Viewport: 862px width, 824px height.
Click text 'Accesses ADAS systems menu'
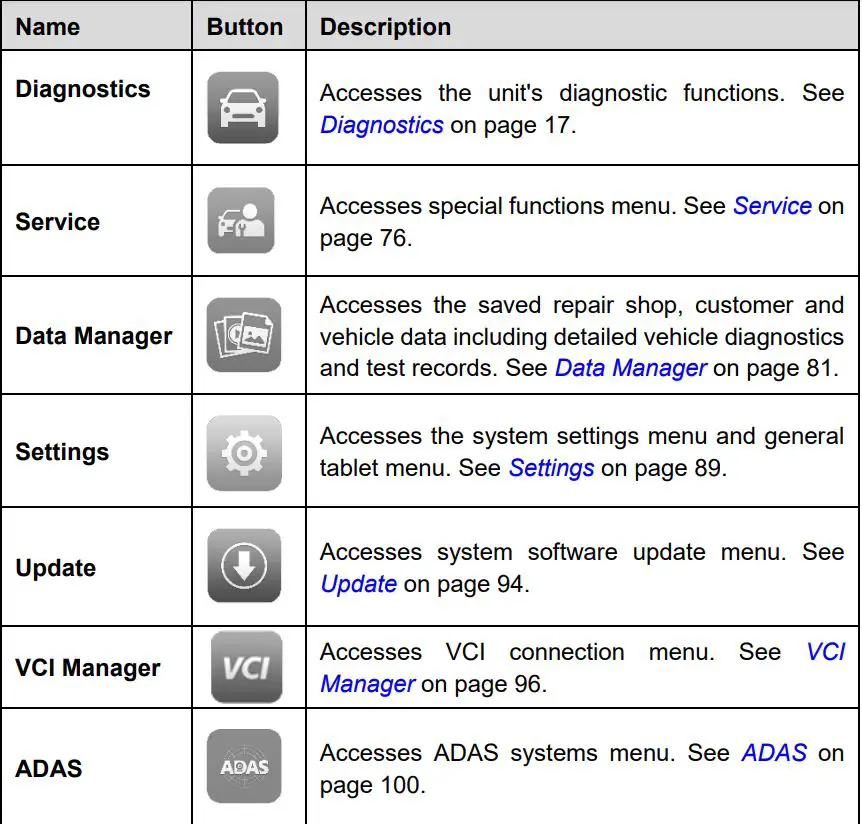coord(498,753)
